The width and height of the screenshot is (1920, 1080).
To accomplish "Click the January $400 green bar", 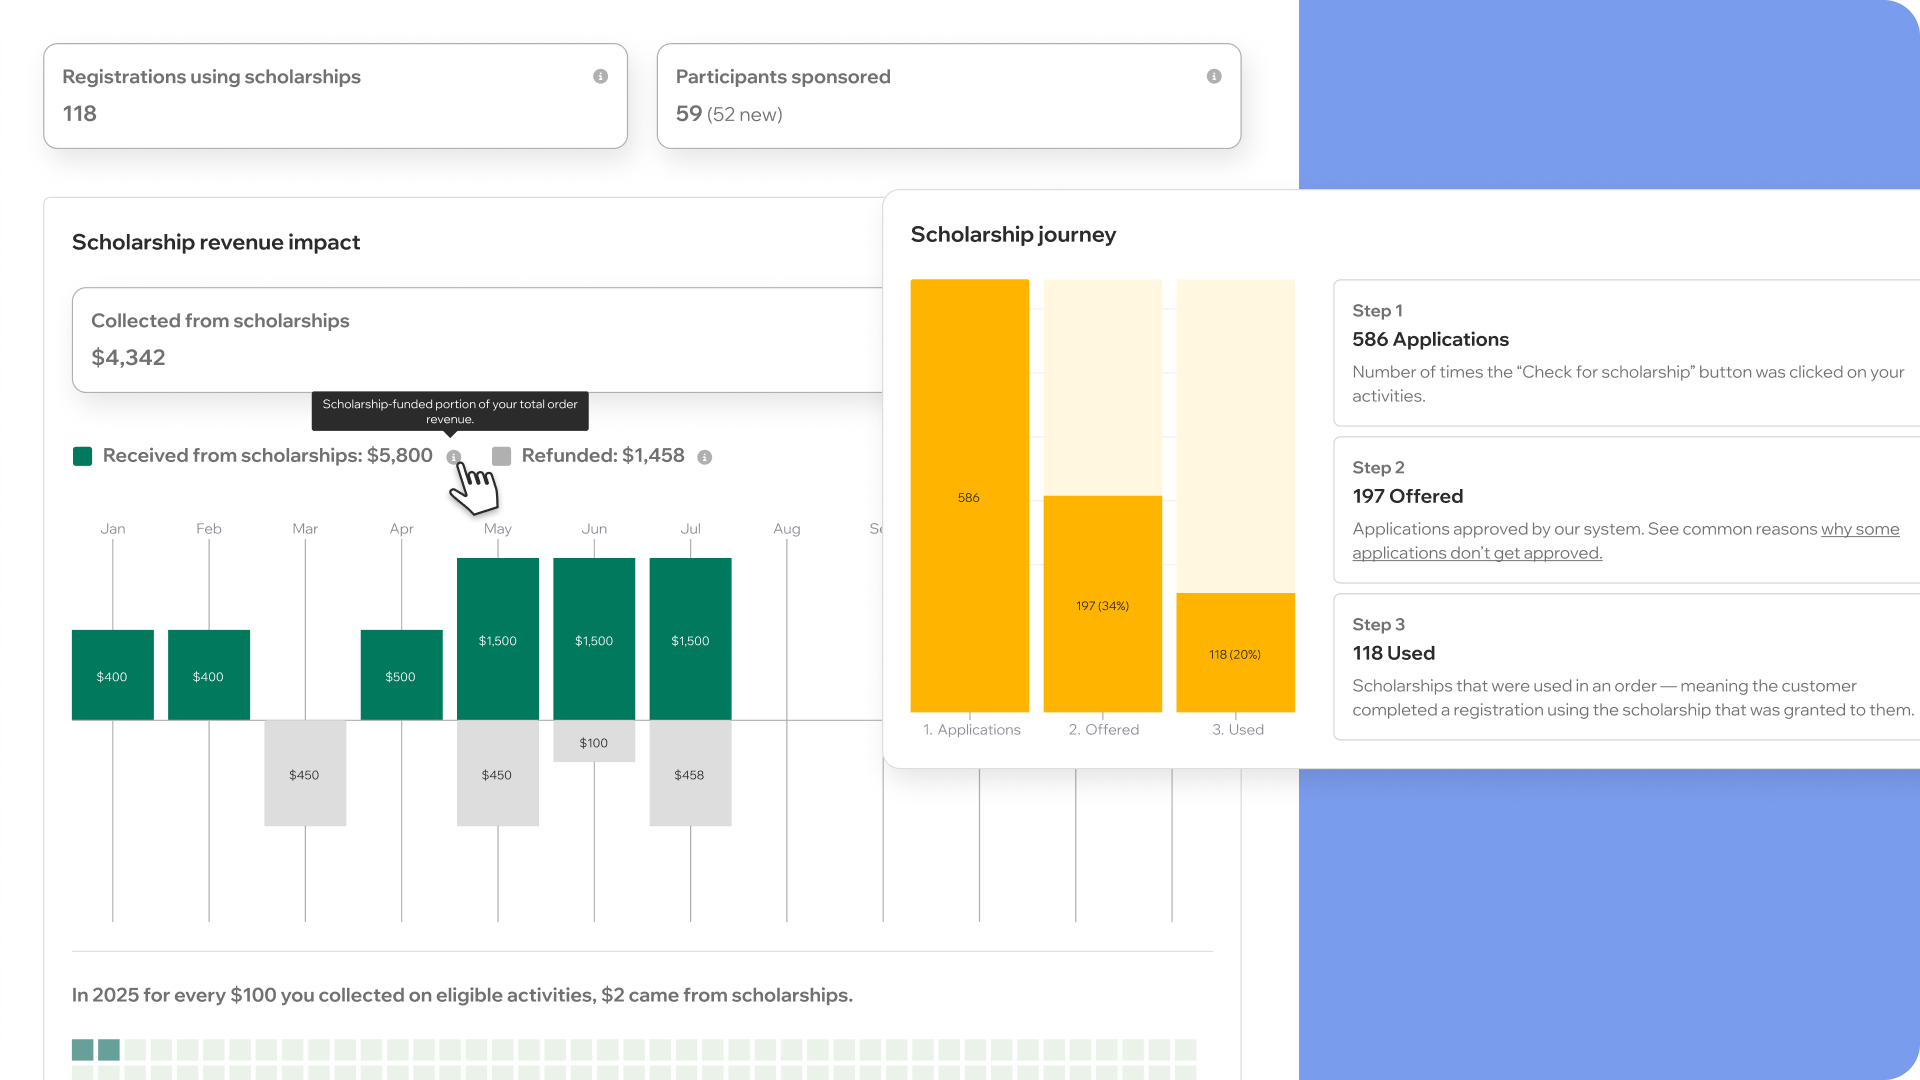I will coord(112,676).
